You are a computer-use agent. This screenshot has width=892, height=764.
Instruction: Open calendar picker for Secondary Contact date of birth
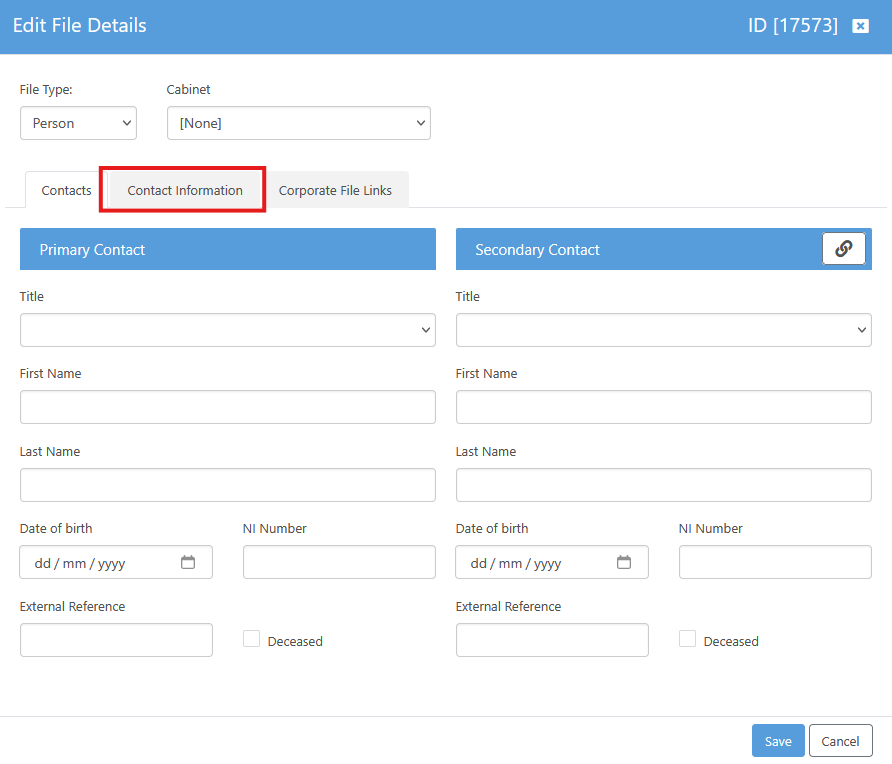click(624, 563)
